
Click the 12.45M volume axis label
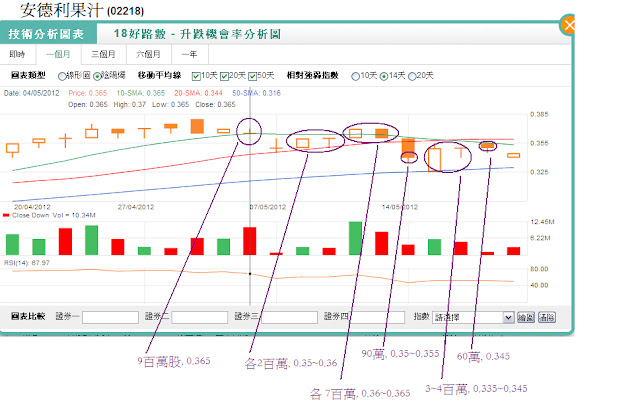click(x=542, y=222)
